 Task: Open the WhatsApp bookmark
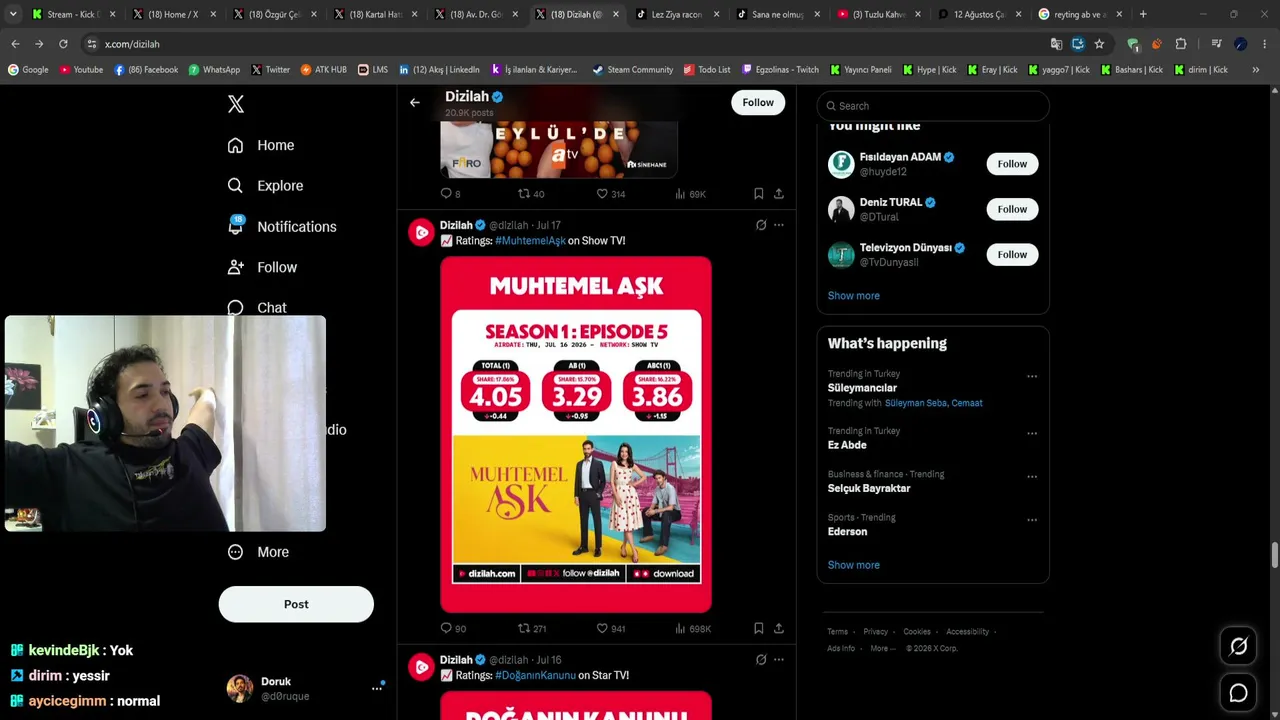(214, 70)
